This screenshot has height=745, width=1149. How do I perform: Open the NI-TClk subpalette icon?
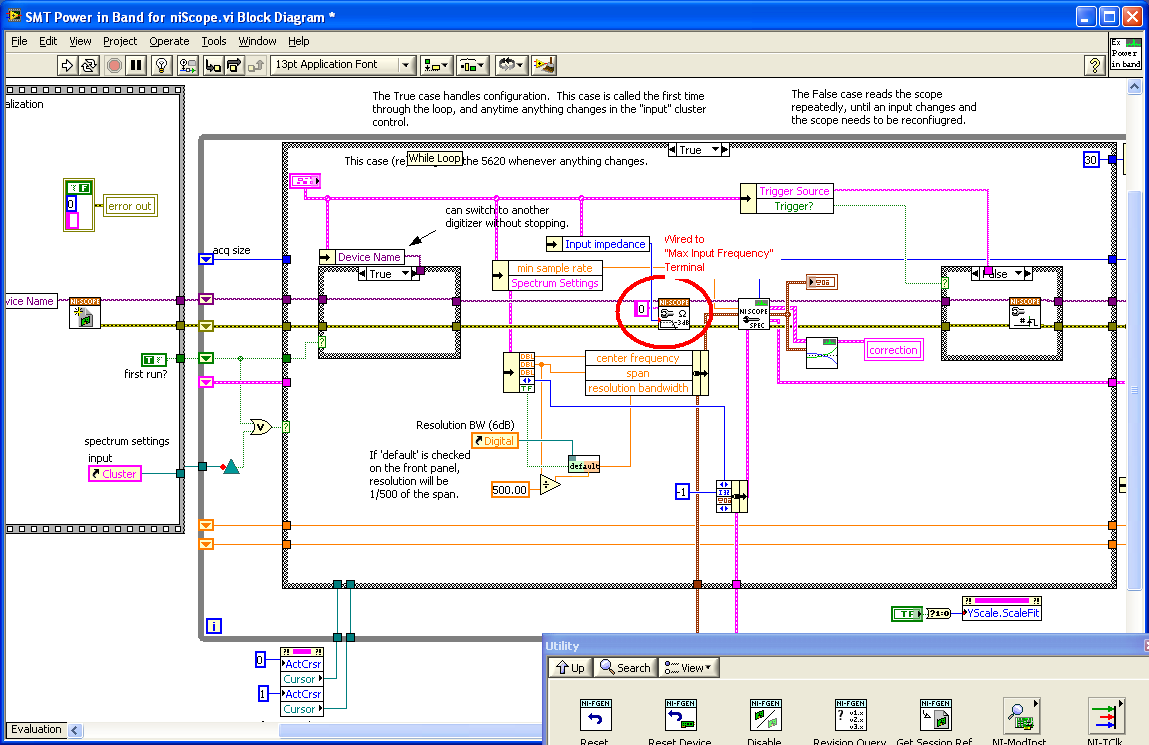click(x=1105, y=715)
